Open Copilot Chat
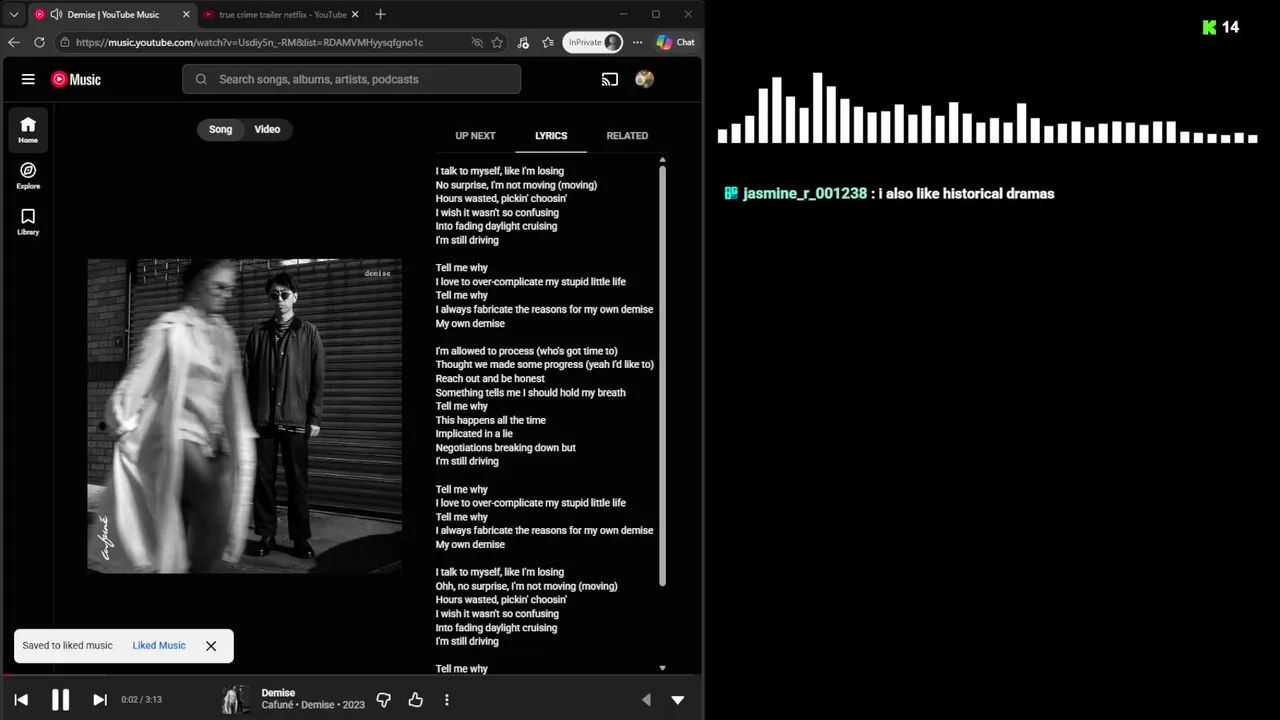This screenshot has height=720, width=1280. point(675,42)
